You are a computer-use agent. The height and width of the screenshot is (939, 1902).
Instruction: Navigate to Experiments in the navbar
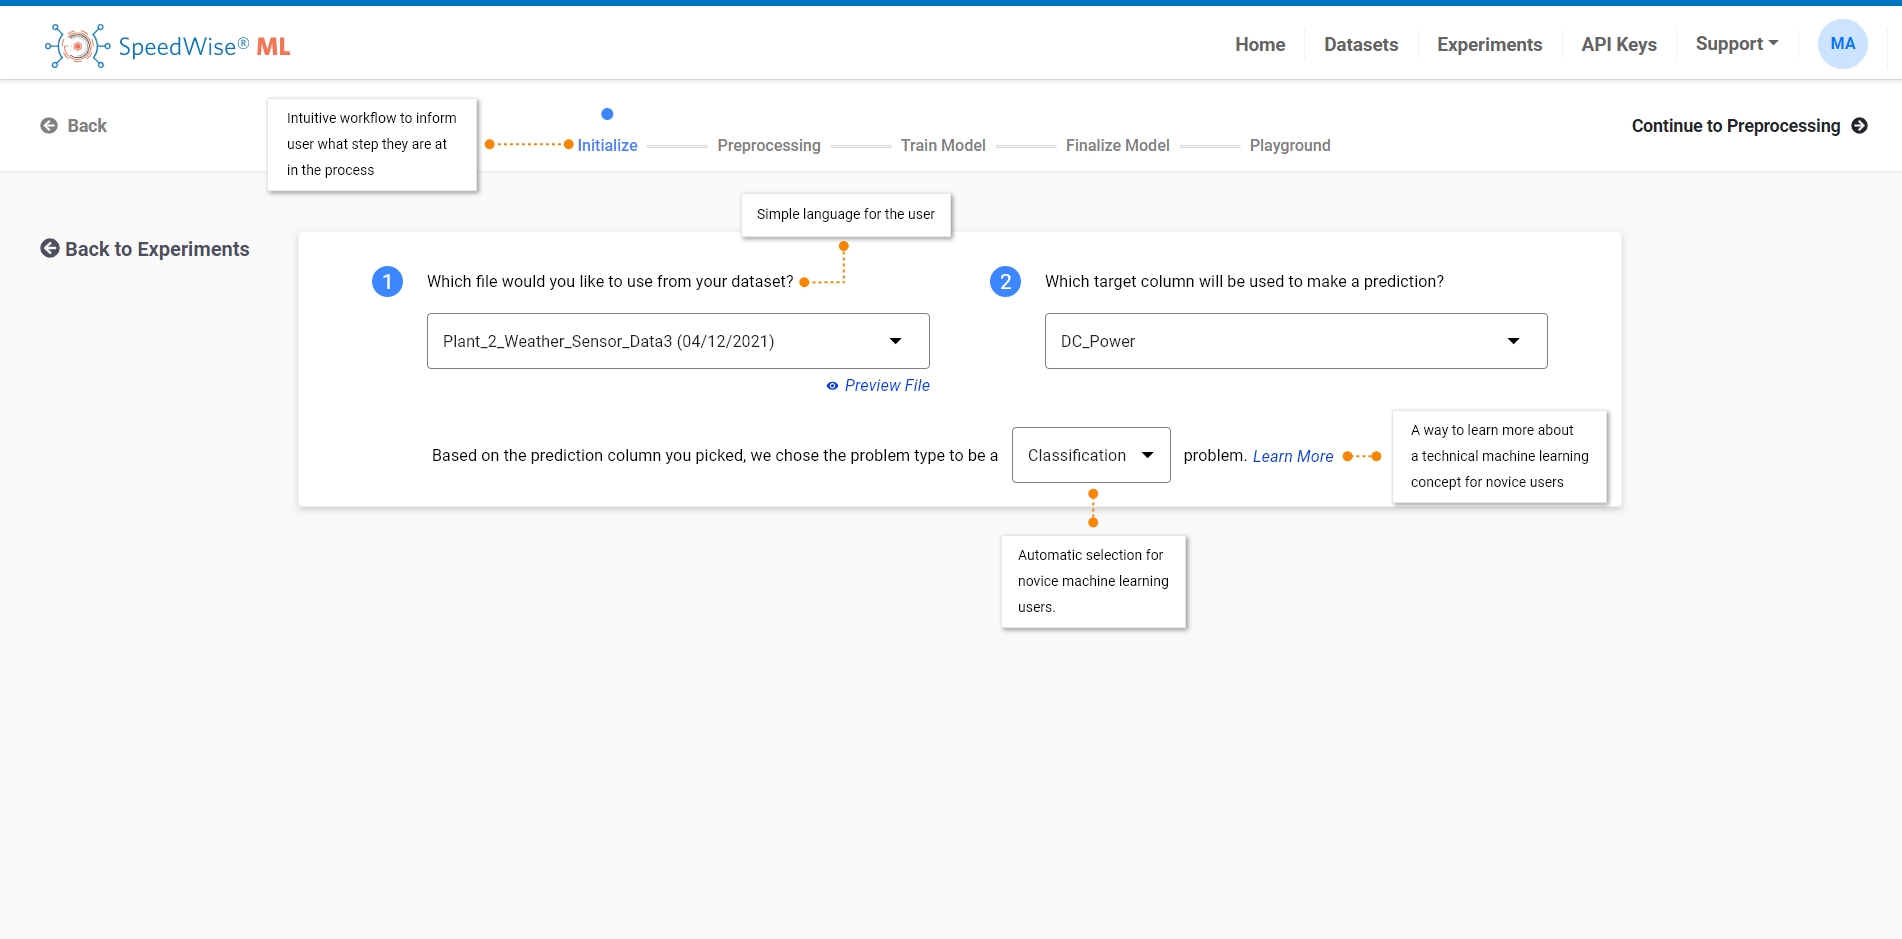click(1489, 45)
